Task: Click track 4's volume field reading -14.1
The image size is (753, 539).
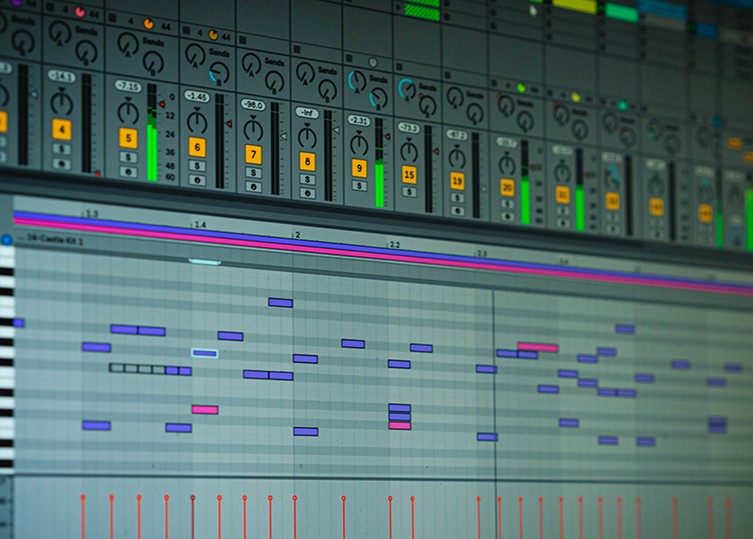Action: (x=61, y=76)
